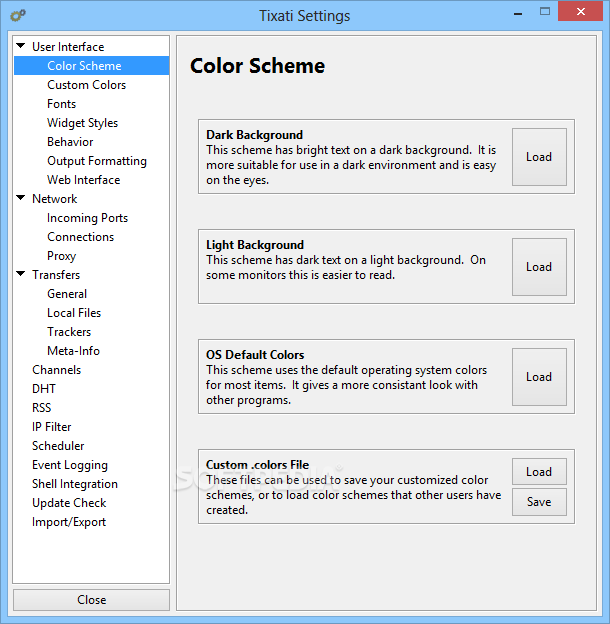Open the Scheduler settings page
The image size is (610, 624).
click(58, 446)
